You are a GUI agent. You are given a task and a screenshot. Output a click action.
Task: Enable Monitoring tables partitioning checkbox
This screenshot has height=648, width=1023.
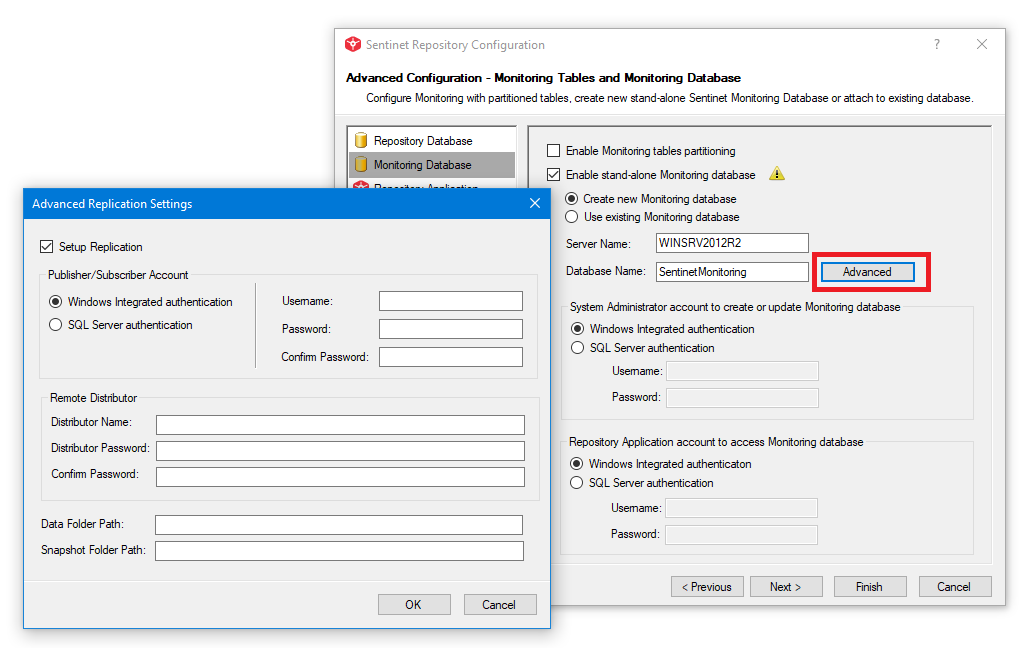tap(553, 151)
